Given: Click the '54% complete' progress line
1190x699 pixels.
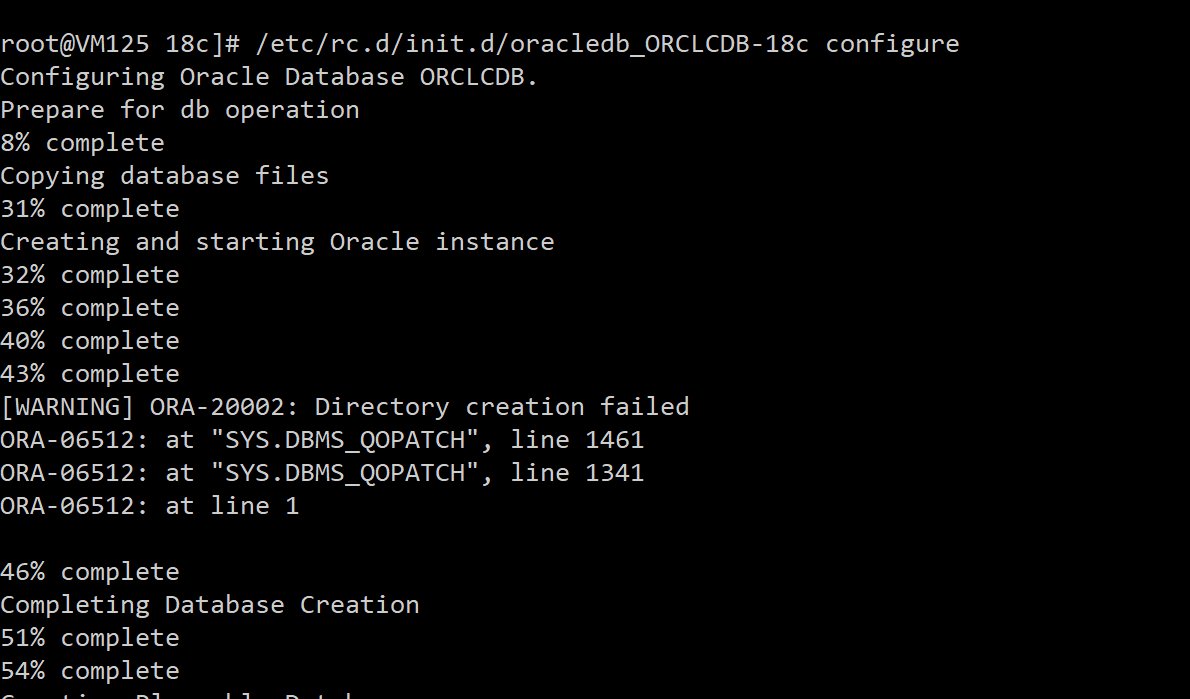Looking at the screenshot, I should click(x=90, y=671).
